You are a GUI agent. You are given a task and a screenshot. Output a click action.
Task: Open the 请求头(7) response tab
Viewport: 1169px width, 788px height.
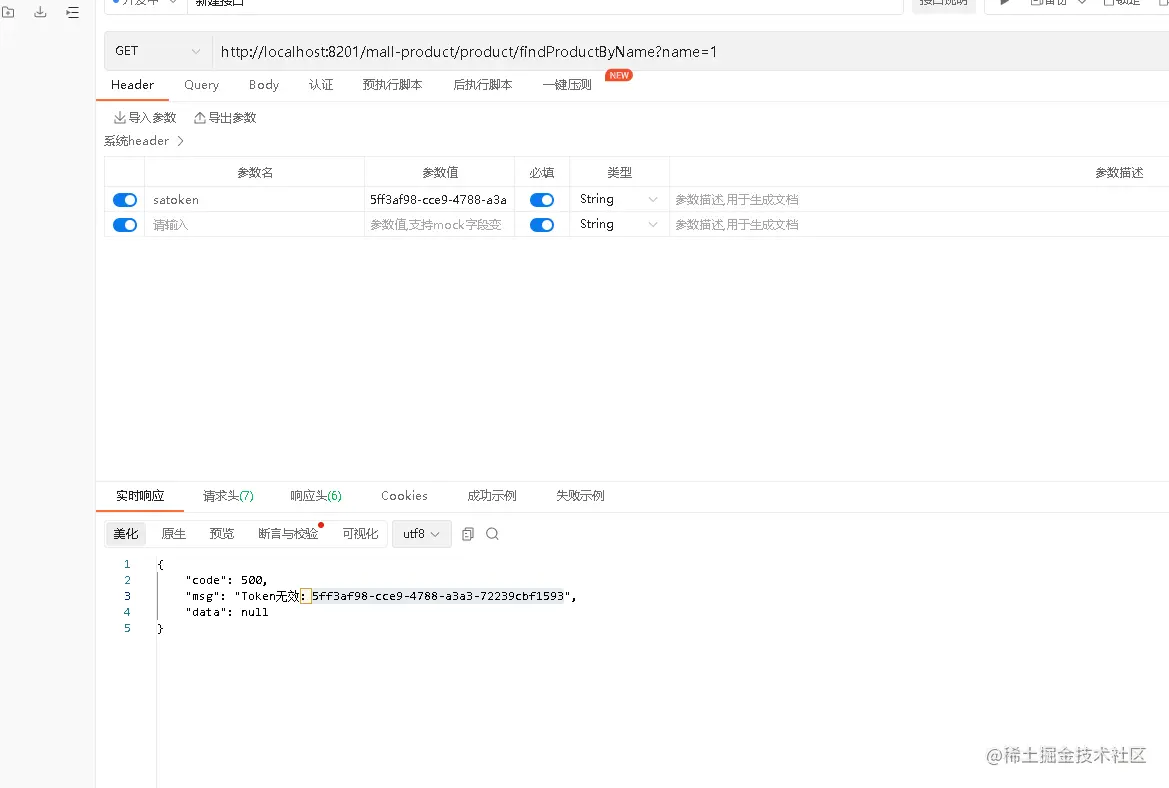227,496
